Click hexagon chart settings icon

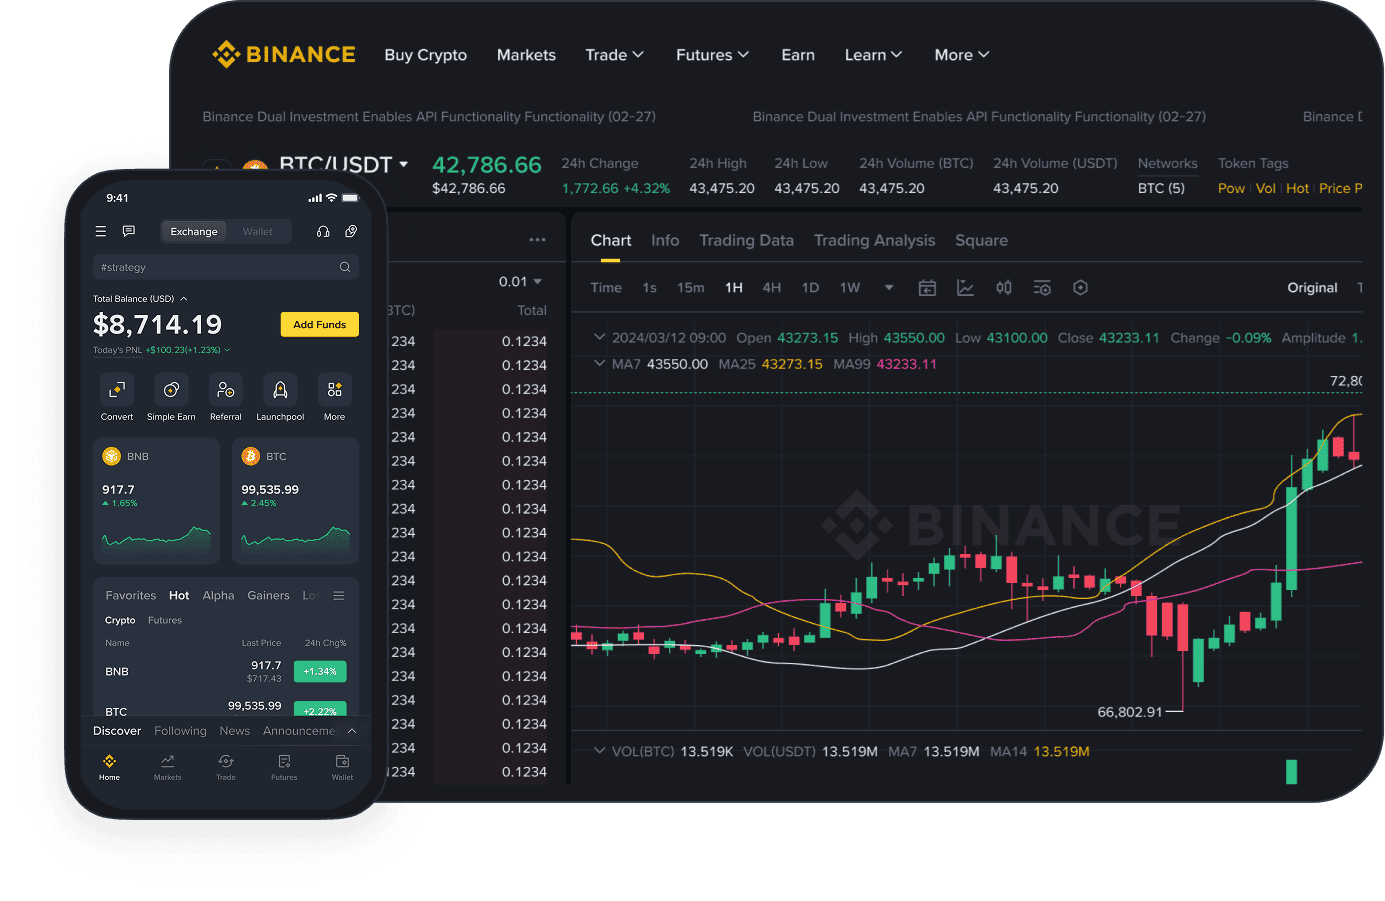[1080, 288]
